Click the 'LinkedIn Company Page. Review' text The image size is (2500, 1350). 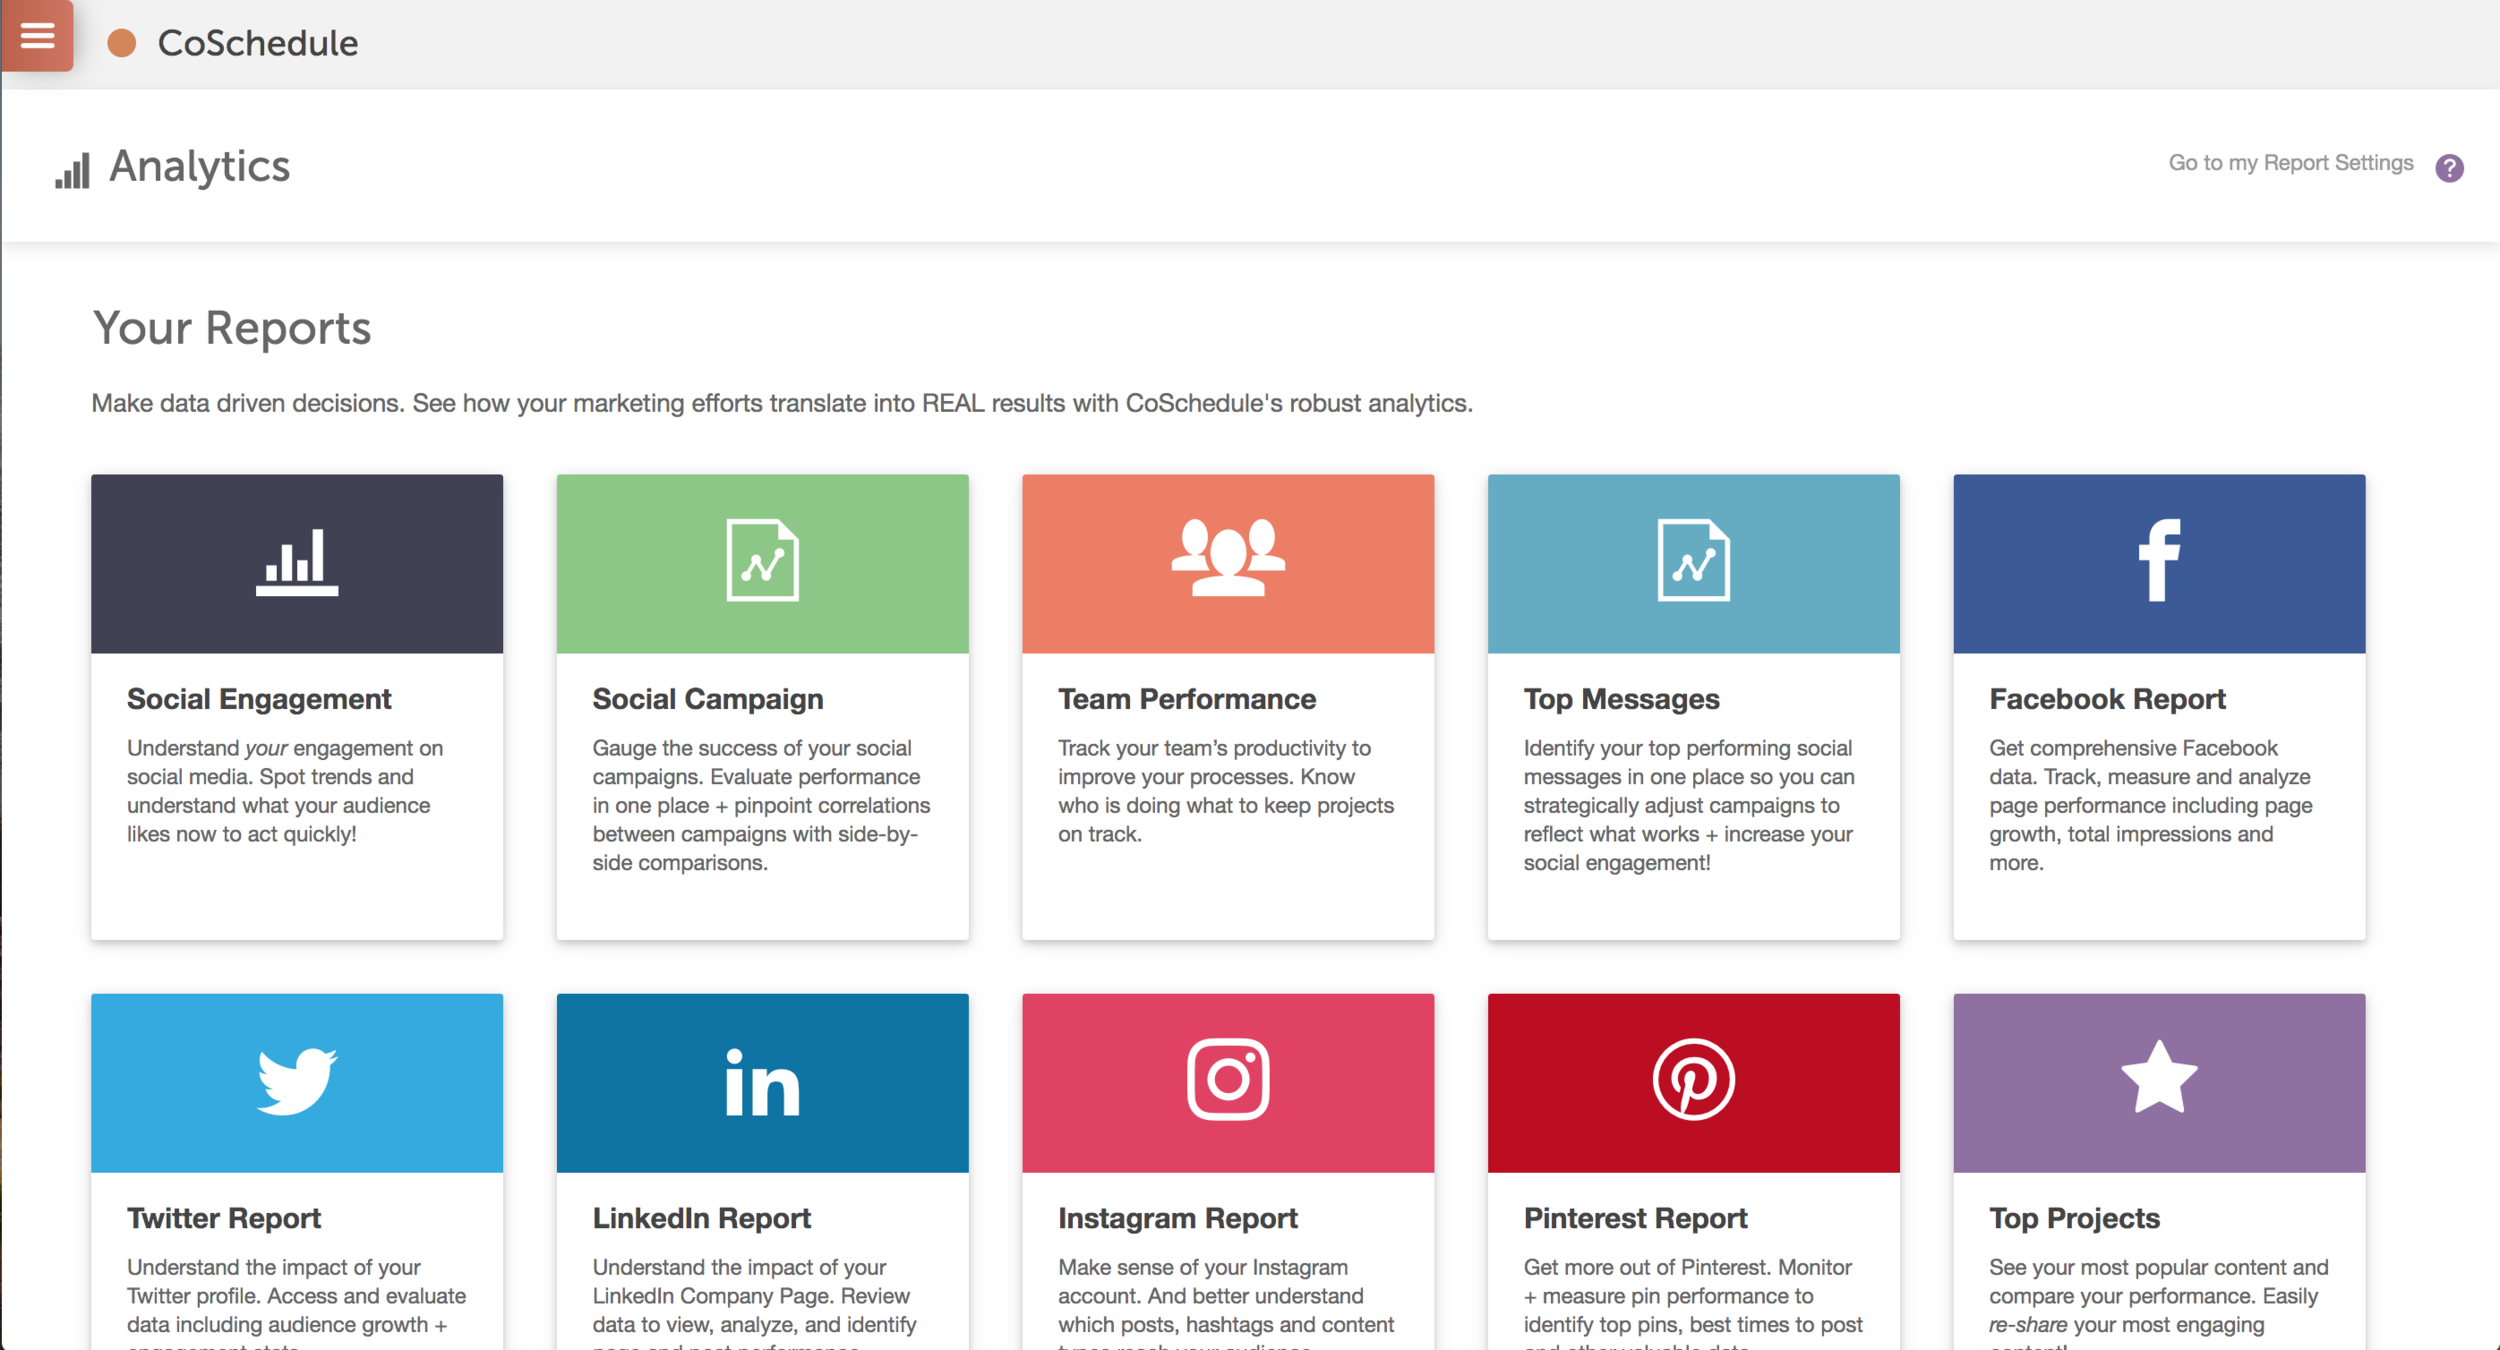click(751, 1296)
